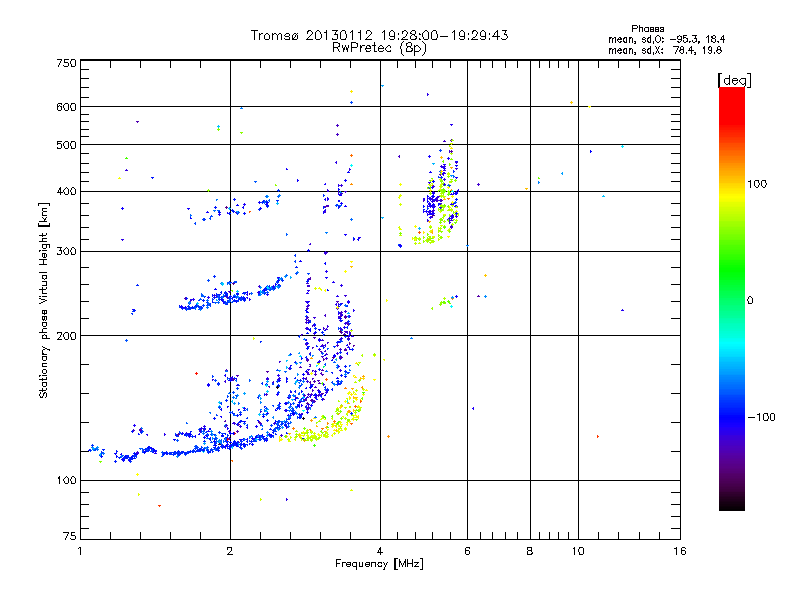
Task: Click the 750 y-axis tick label
Action: coord(66,63)
